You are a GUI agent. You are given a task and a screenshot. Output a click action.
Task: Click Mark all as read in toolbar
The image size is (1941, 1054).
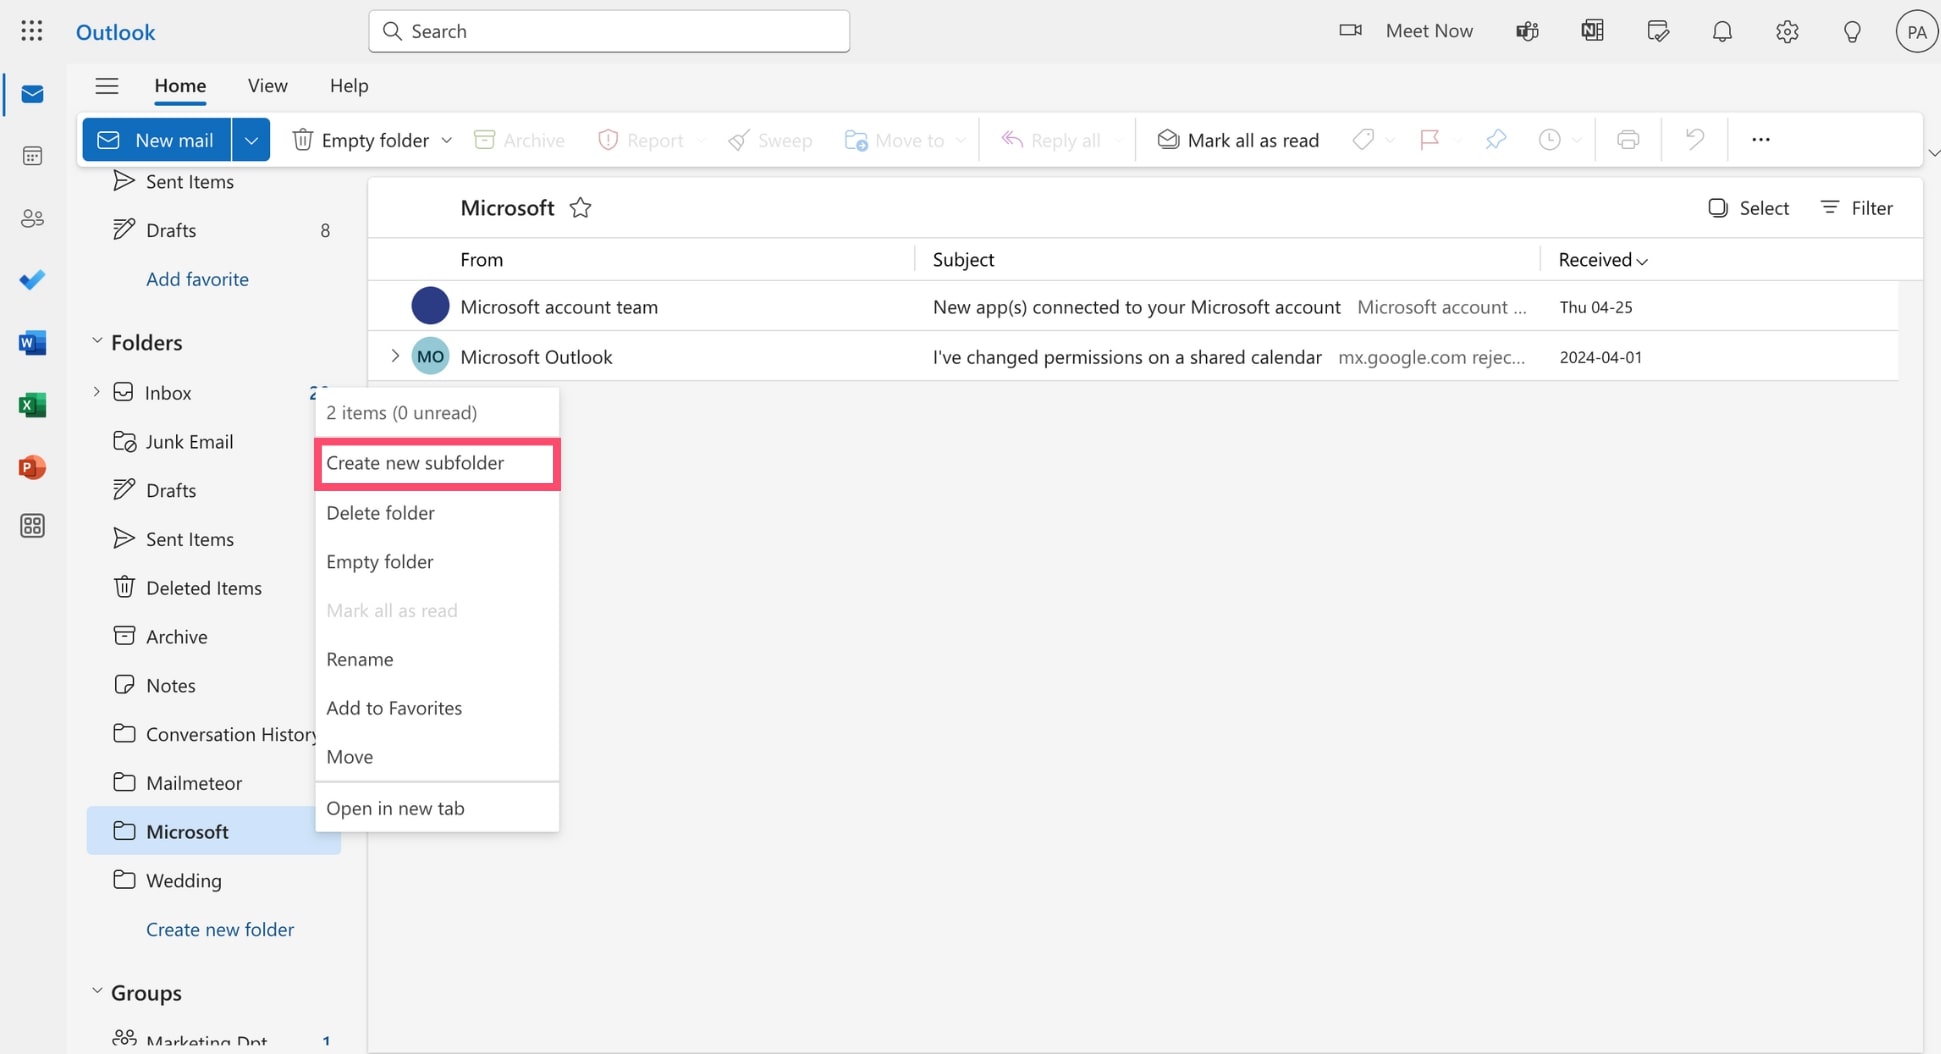(1238, 140)
